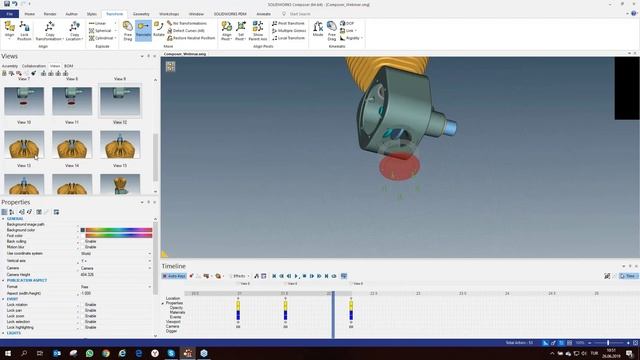Open Windows Start menu

coord(8,353)
